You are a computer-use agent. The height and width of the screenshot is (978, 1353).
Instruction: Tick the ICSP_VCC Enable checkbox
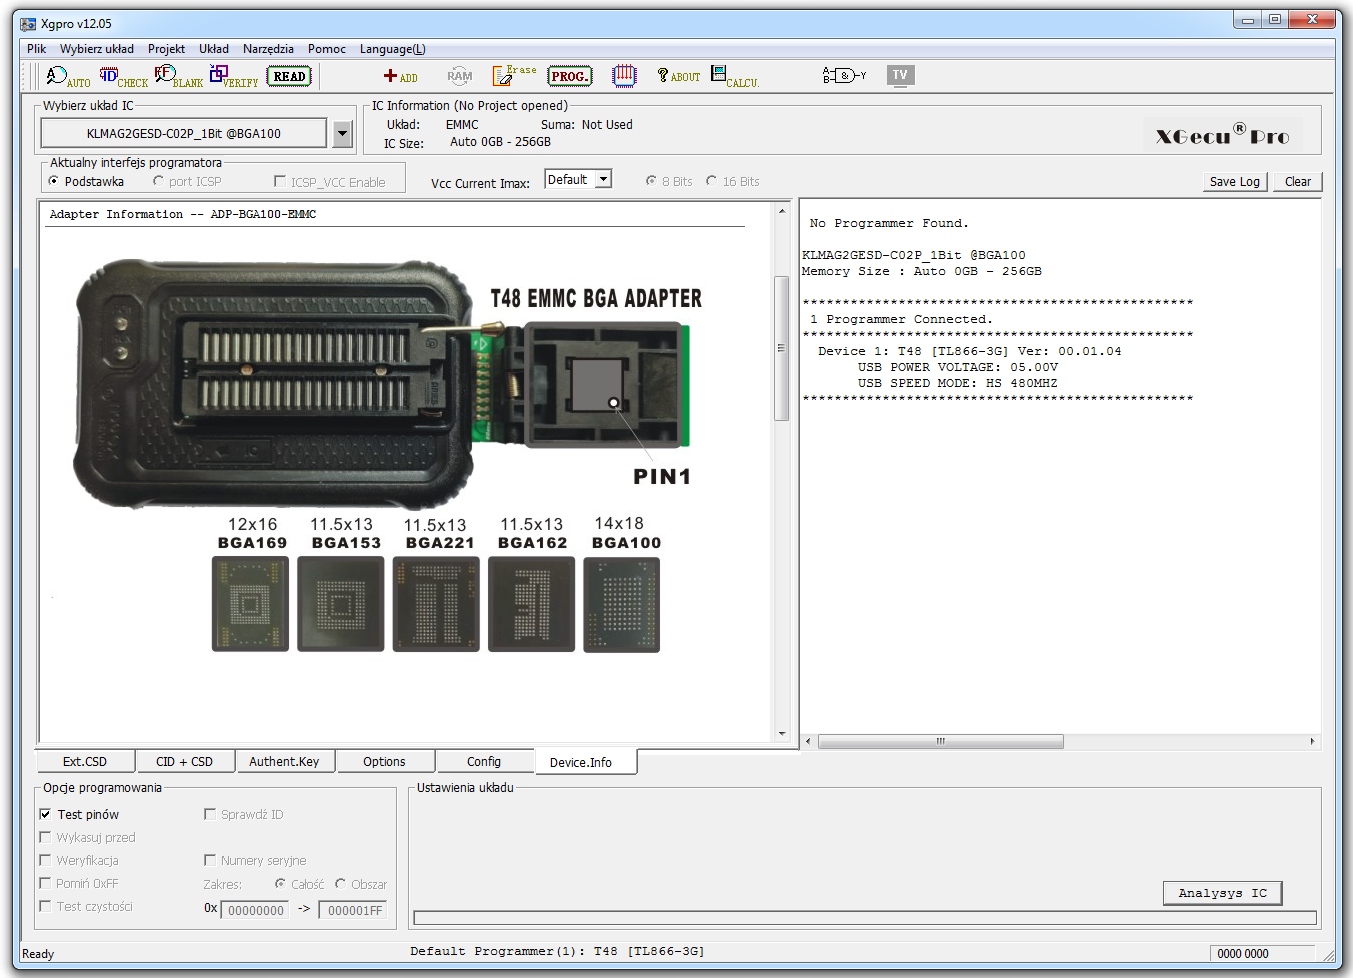coord(280,181)
